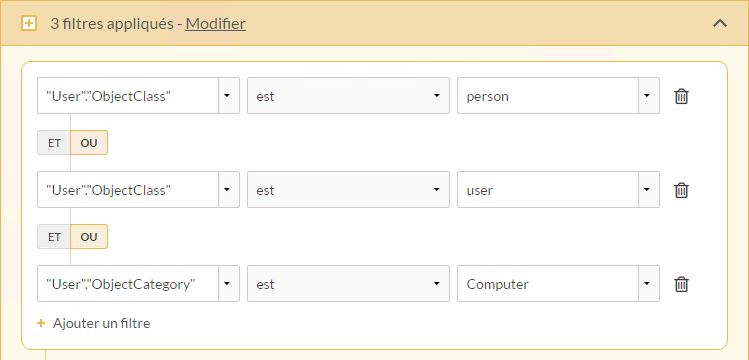The width and height of the screenshot is (749, 360).
Task: Open the 'est' operator dropdown in first row
Action: tap(348, 96)
